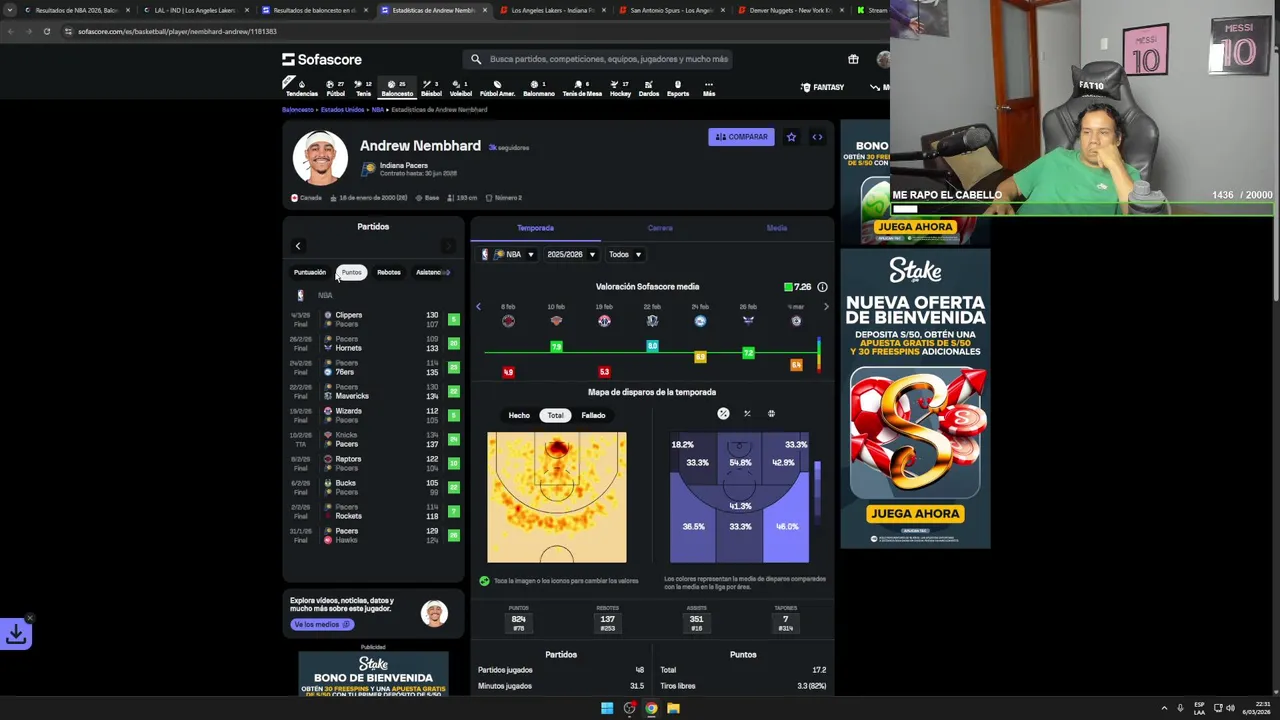Image resolution: width=1280 pixels, height=720 pixels.
Task: Open the Tendencias sports icon
Action: pyautogui.click(x=301, y=88)
